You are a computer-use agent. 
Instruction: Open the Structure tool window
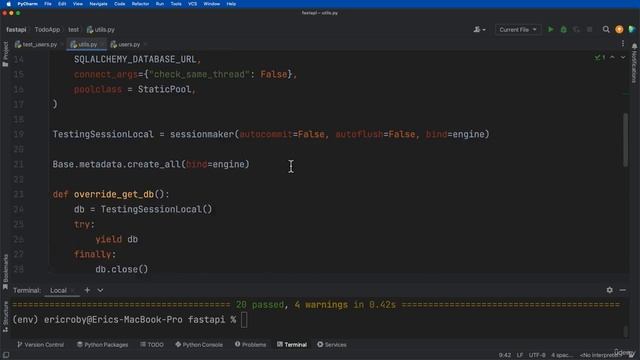coord(5,316)
